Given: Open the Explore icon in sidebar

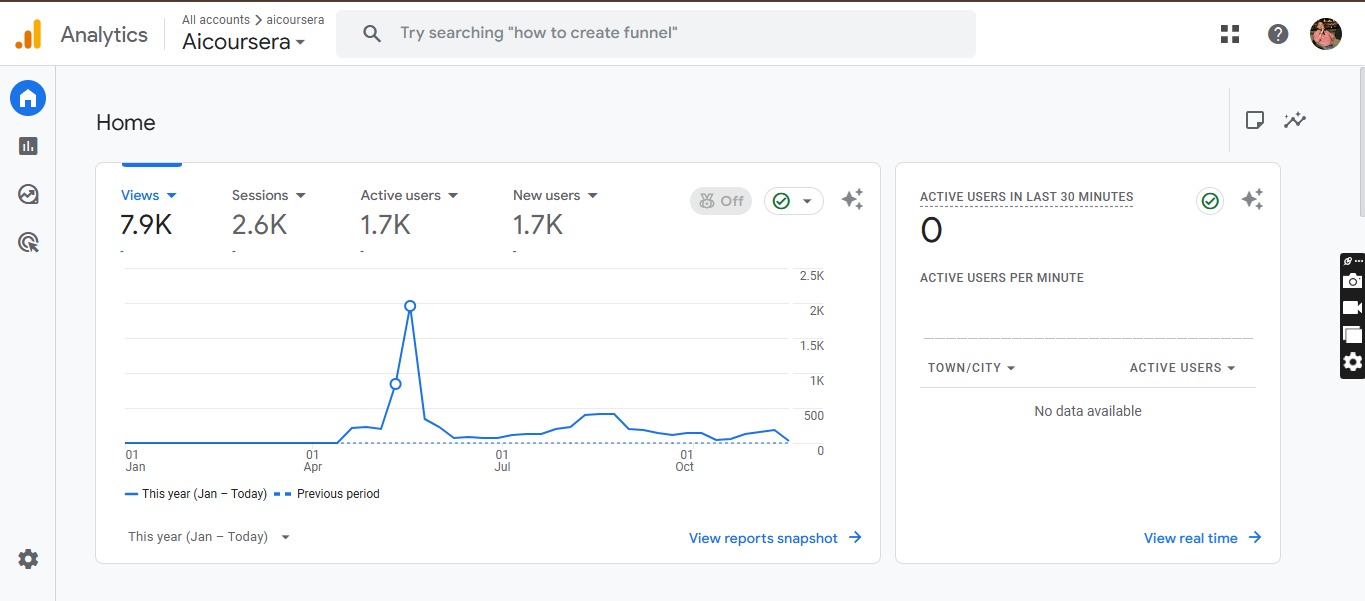Looking at the screenshot, I should coord(28,194).
